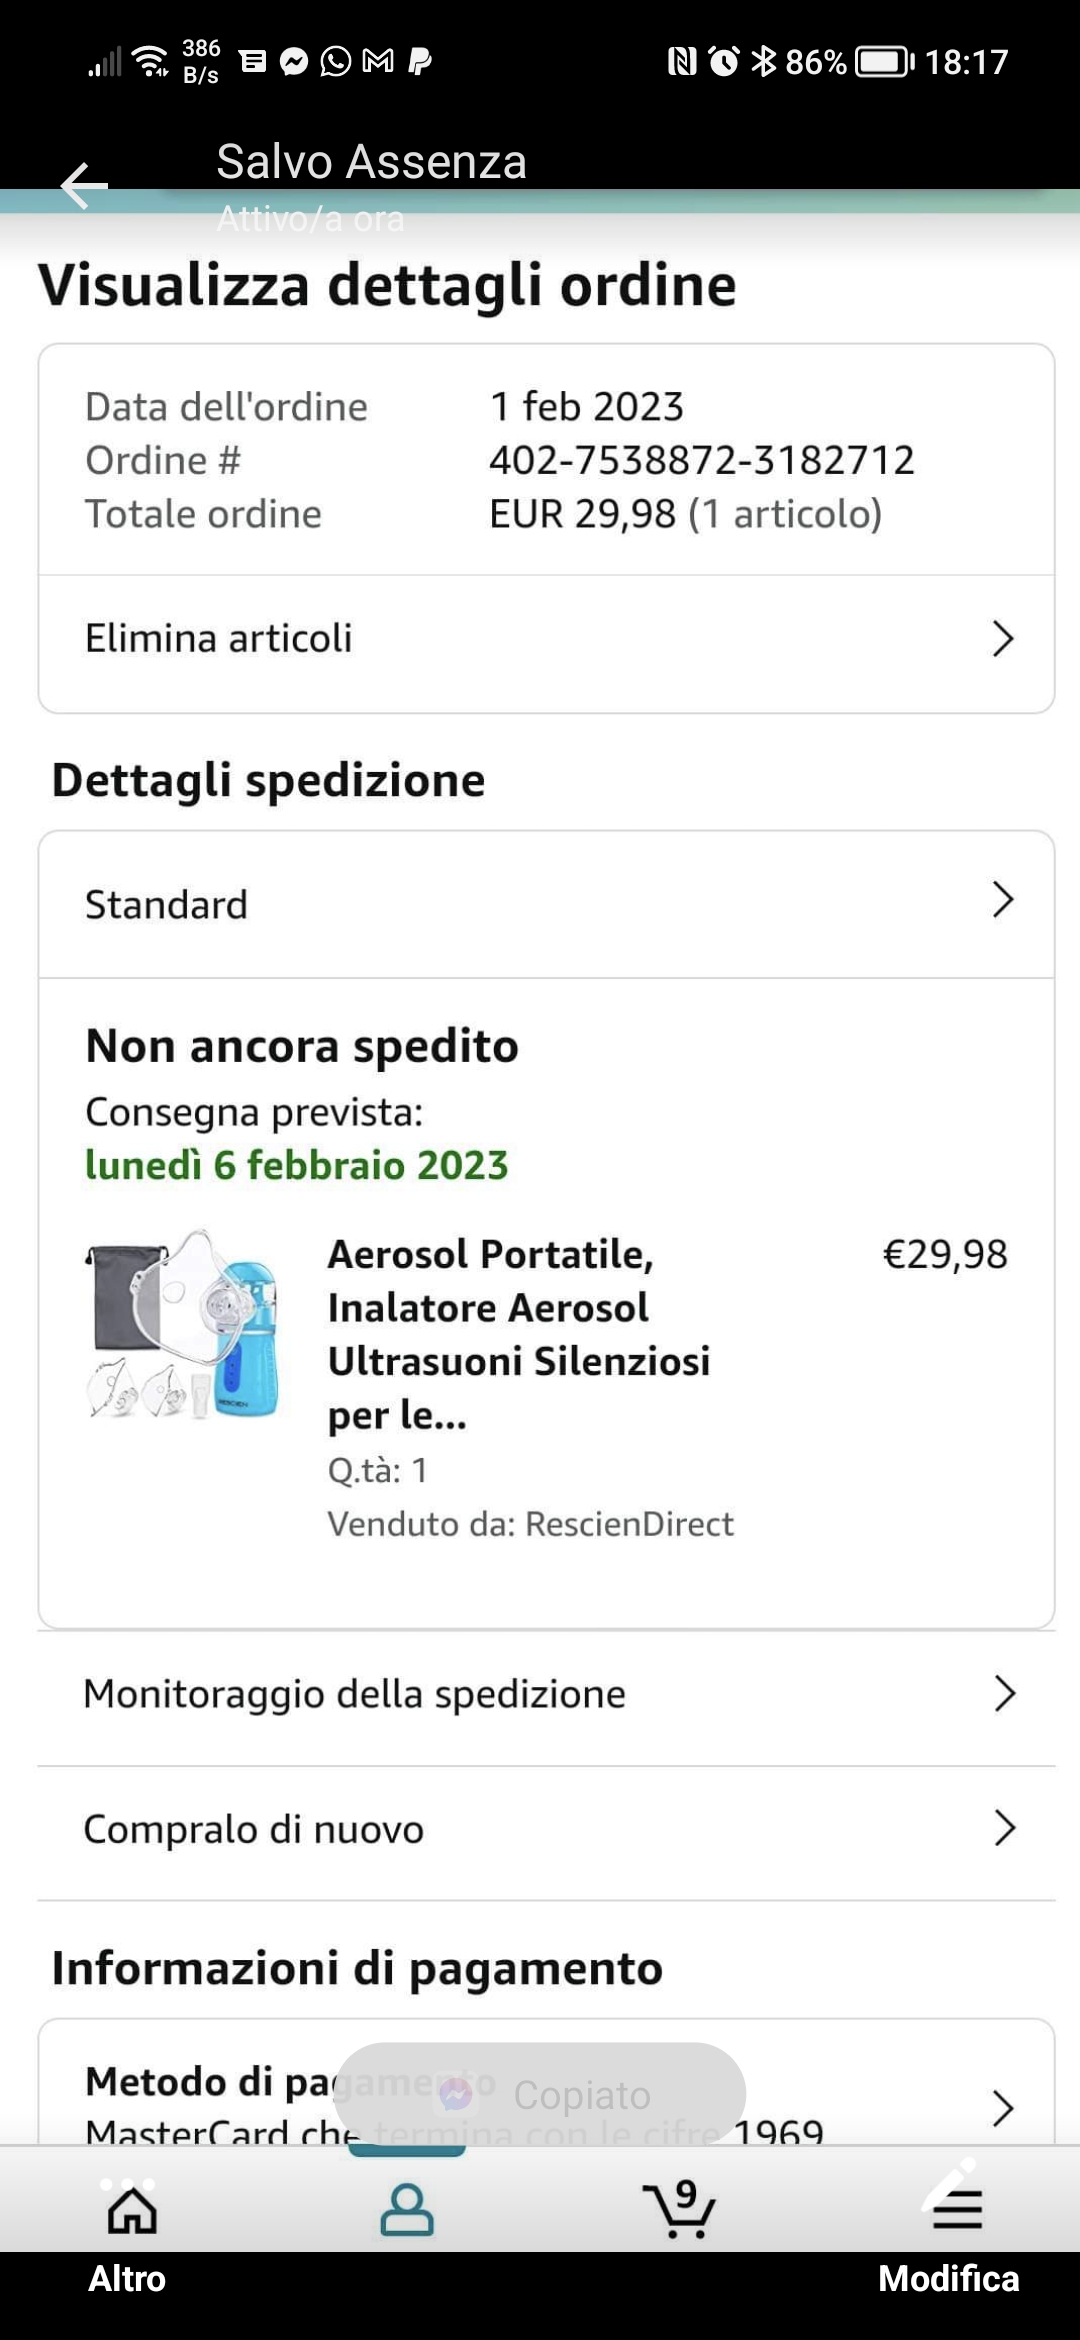This screenshot has height=2340, width=1080.
Task: Tap the WhatsApp status bar icon
Action: pos(336,62)
